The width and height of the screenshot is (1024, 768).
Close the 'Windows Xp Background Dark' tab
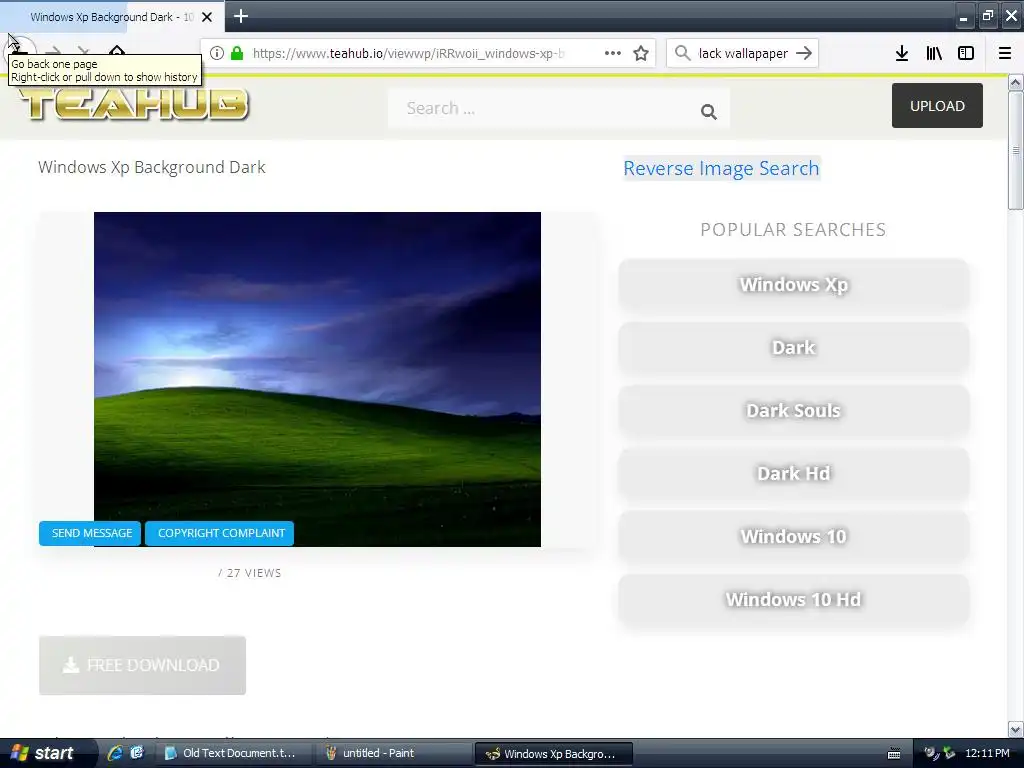tap(207, 17)
